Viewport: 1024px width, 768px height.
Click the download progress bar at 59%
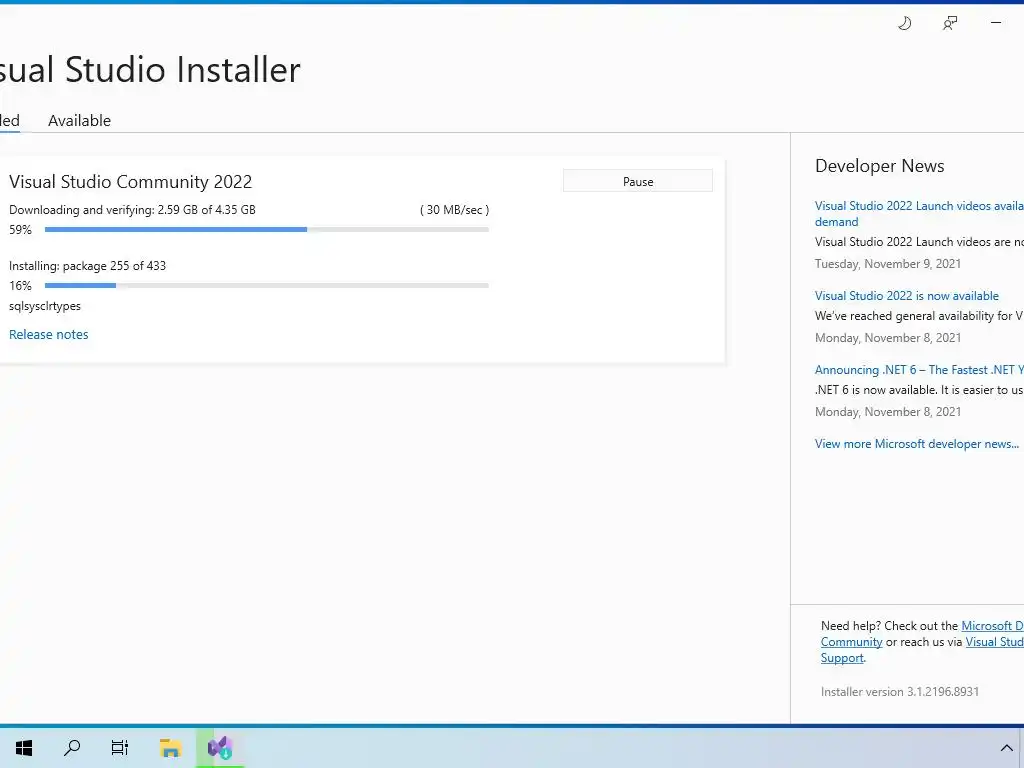(266, 229)
